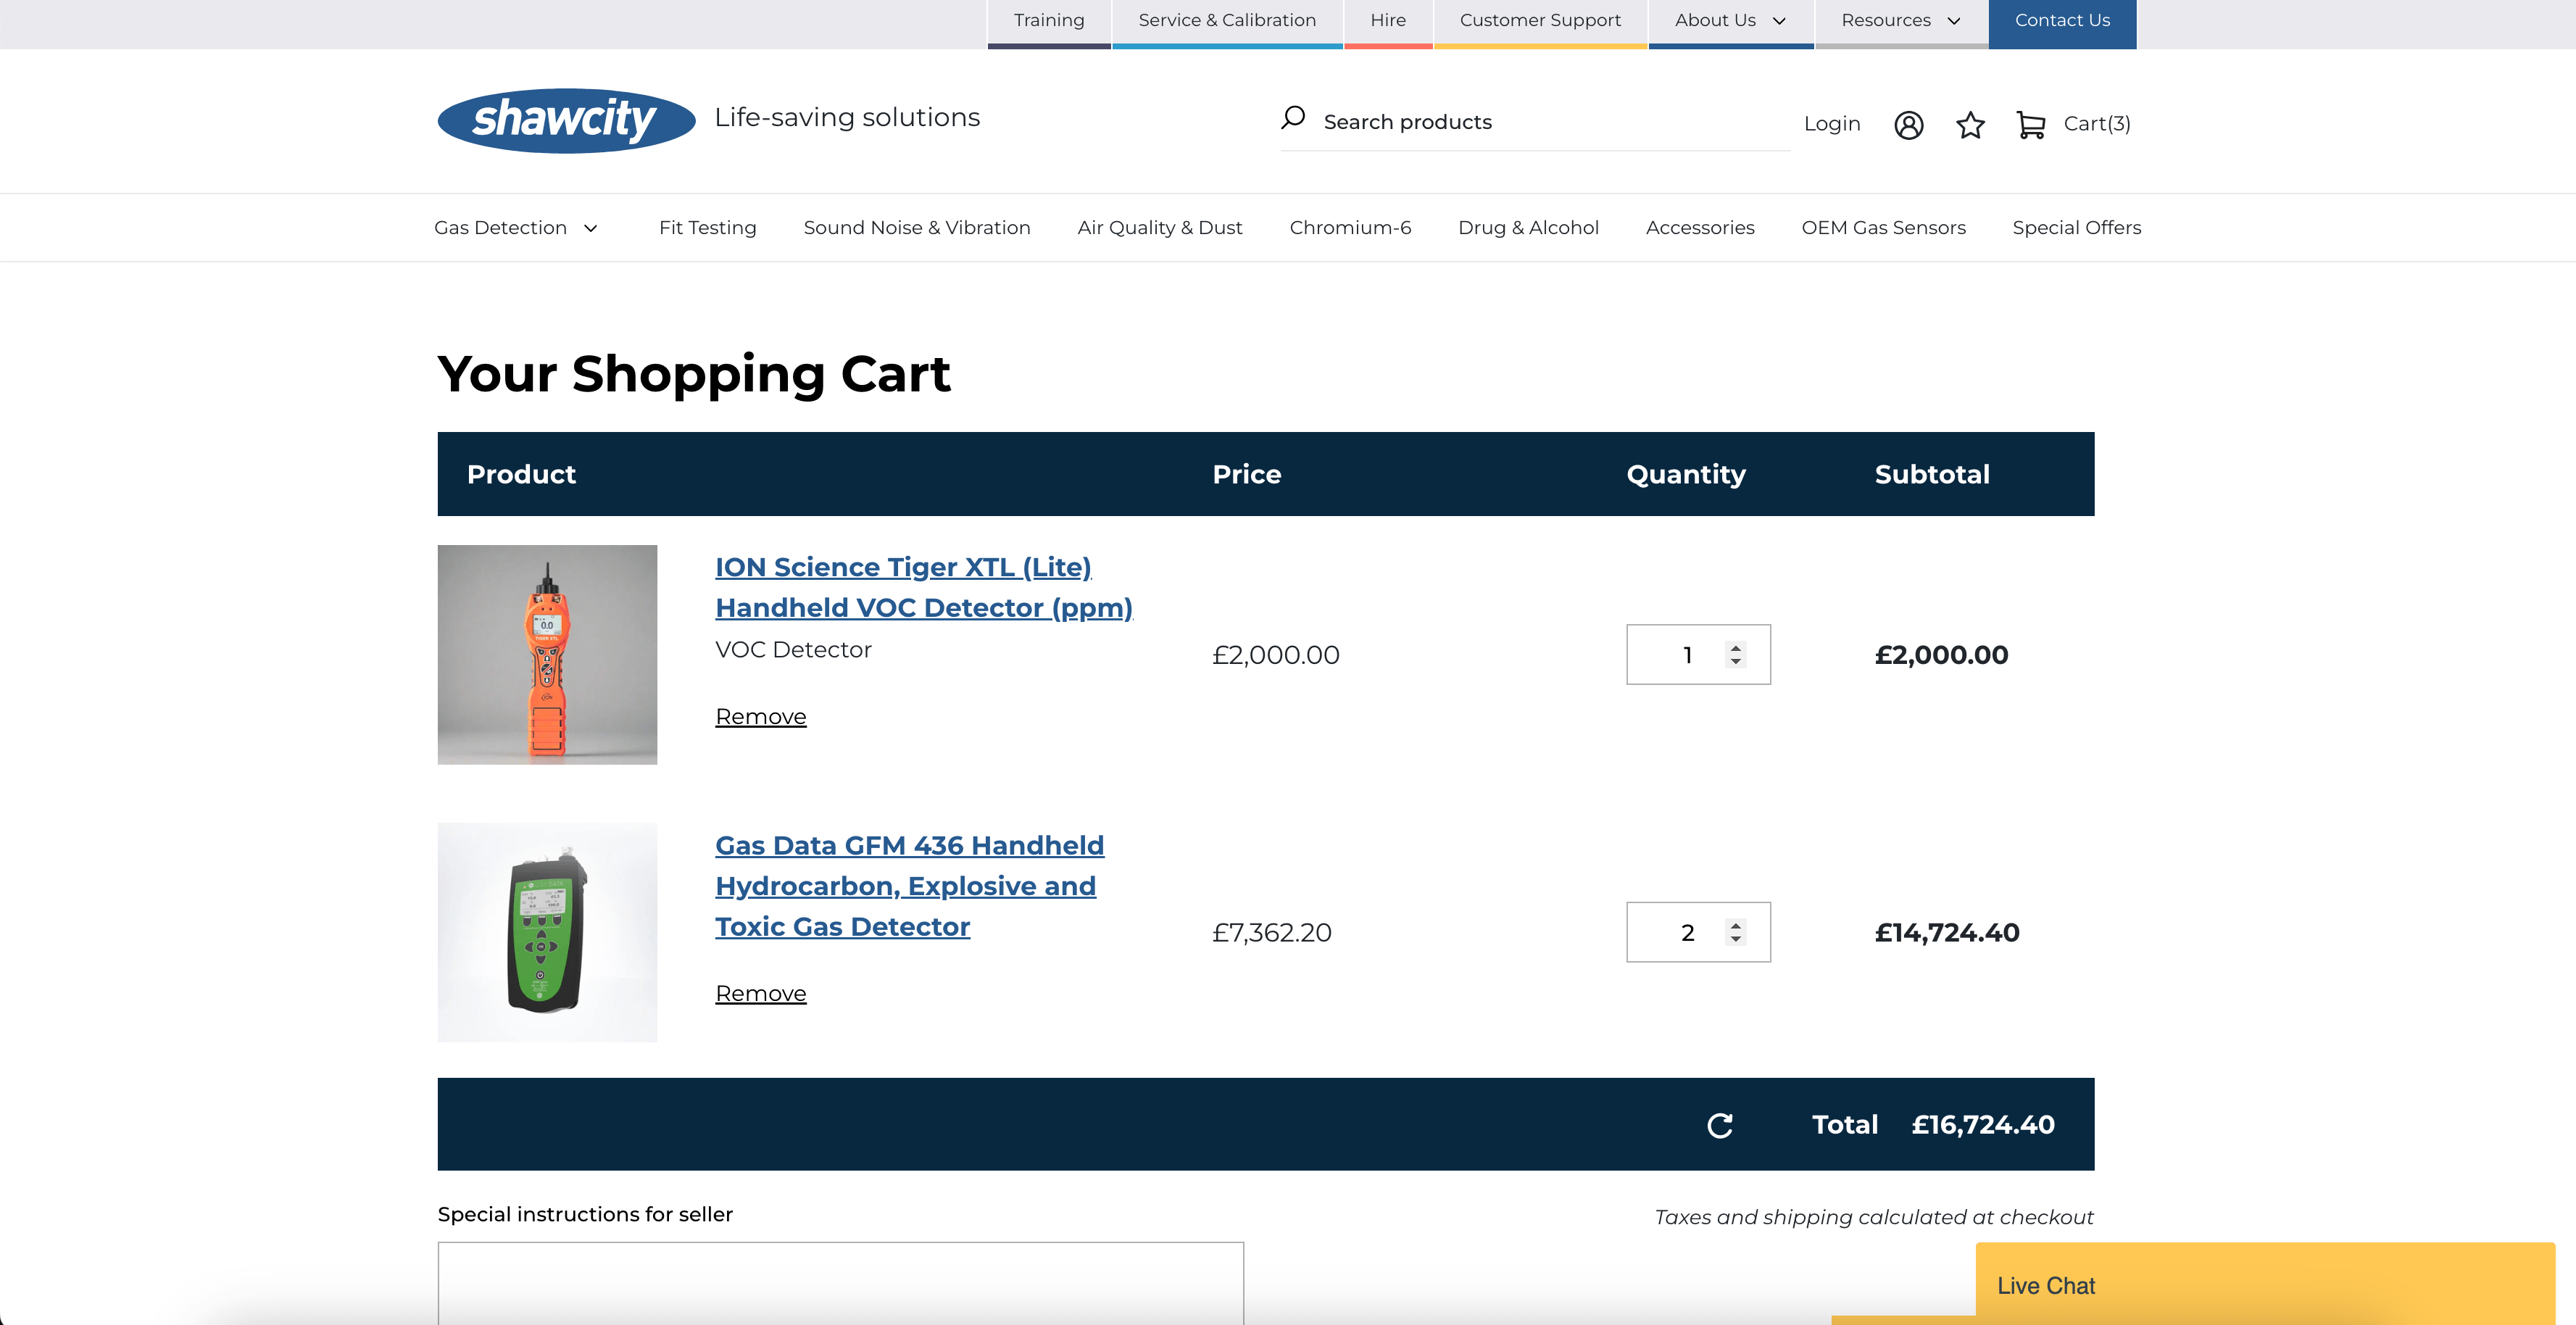The height and width of the screenshot is (1325, 2576).
Task: Click the special instructions text box
Action: [839, 1290]
